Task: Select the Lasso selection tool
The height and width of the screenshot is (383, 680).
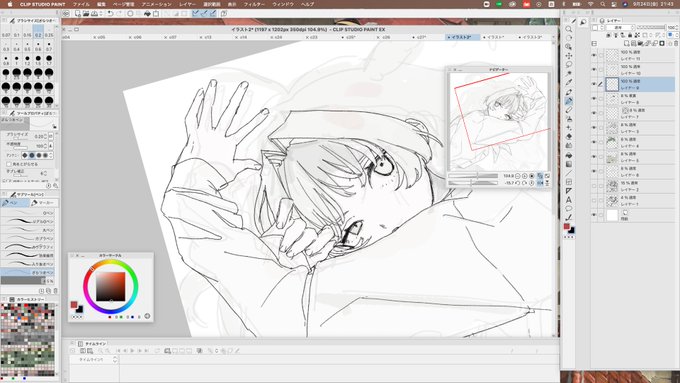Action: point(569,65)
